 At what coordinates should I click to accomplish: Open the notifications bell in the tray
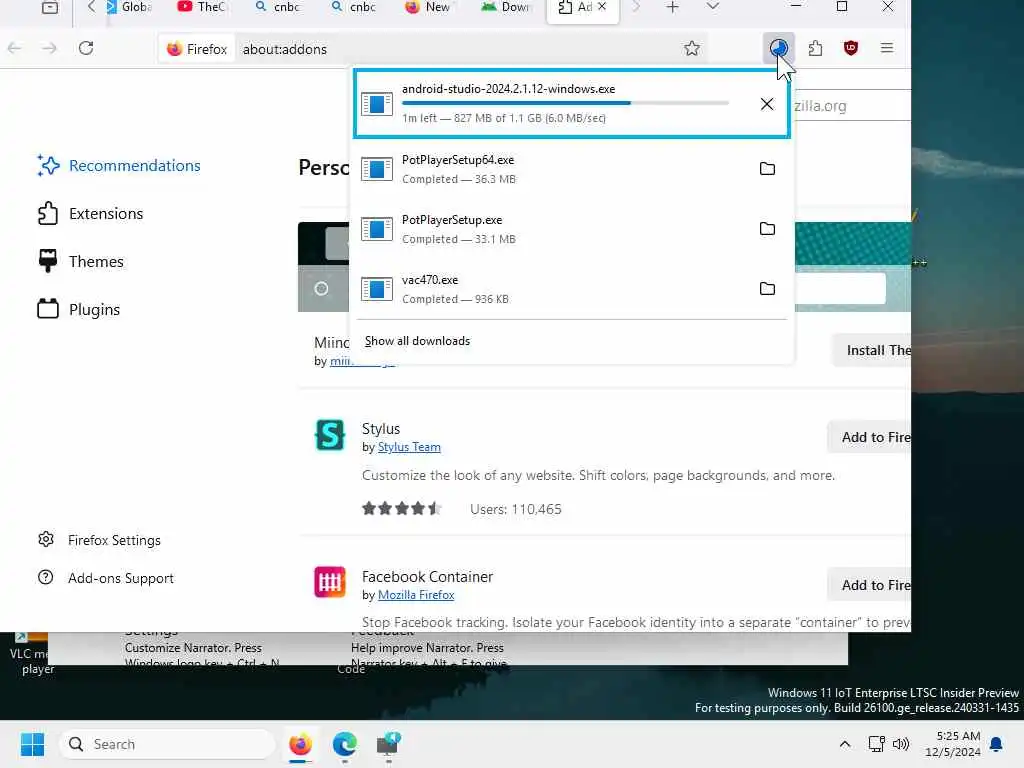997,744
